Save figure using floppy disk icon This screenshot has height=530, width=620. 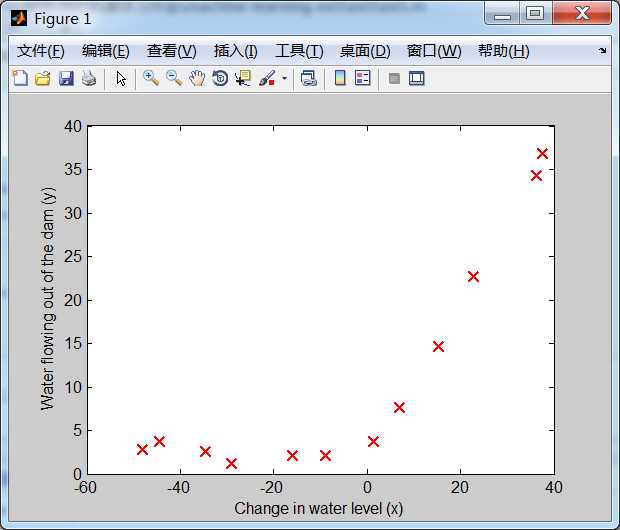pyautogui.click(x=66, y=78)
